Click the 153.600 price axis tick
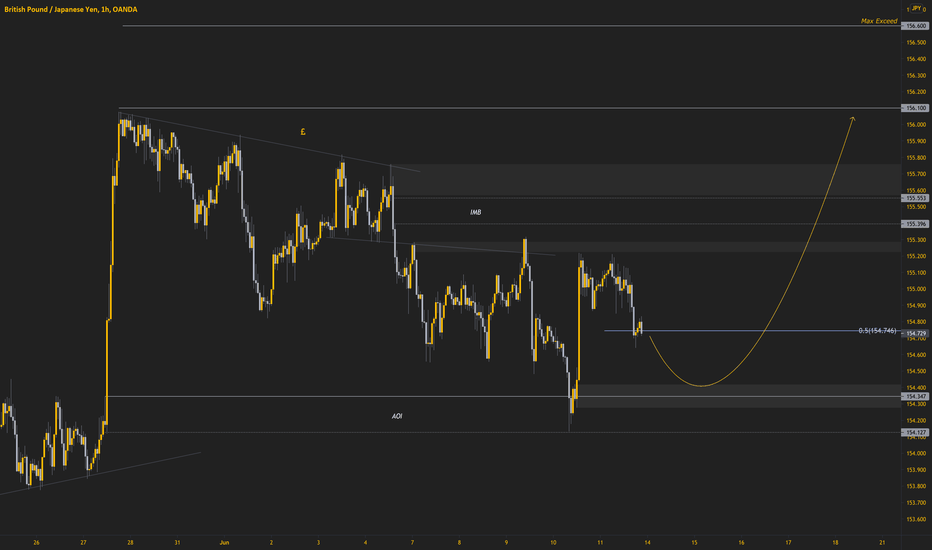Screen dimensions: 932x550 coord(916,519)
